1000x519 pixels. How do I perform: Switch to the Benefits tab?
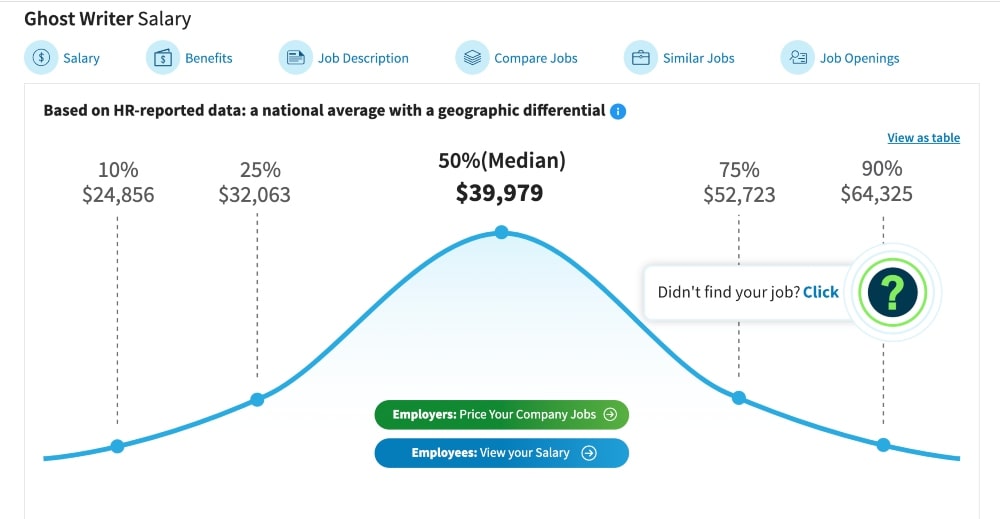point(208,58)
